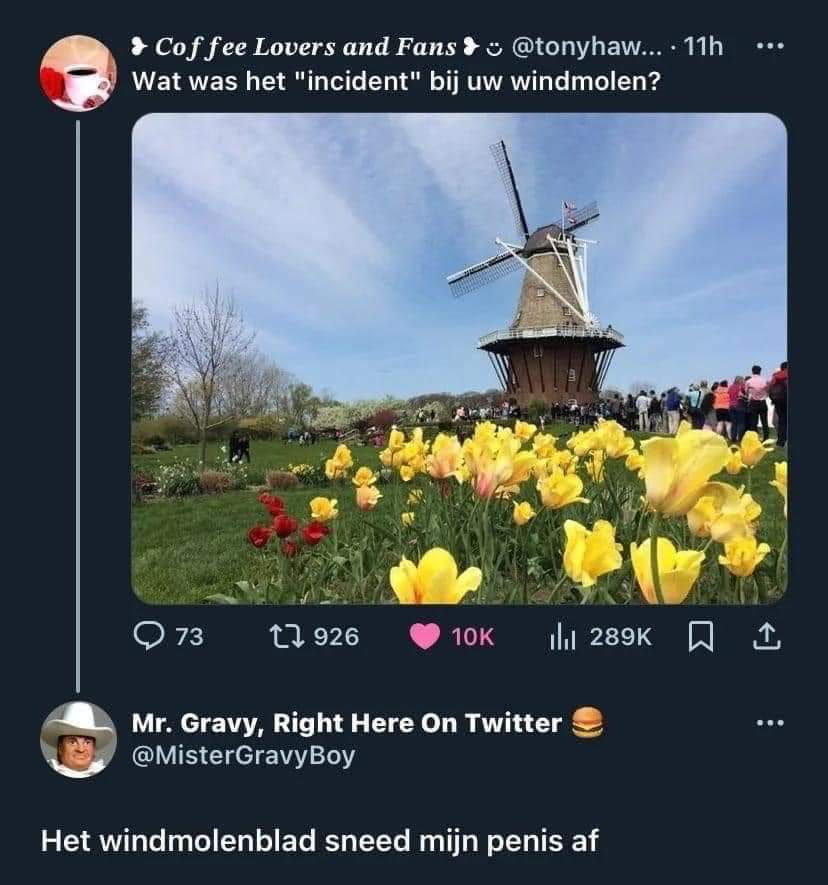Screen dimensions: 828x885
Task: Open the Coffee Lovers coffee cup avatar
Action: pos(78,73)
